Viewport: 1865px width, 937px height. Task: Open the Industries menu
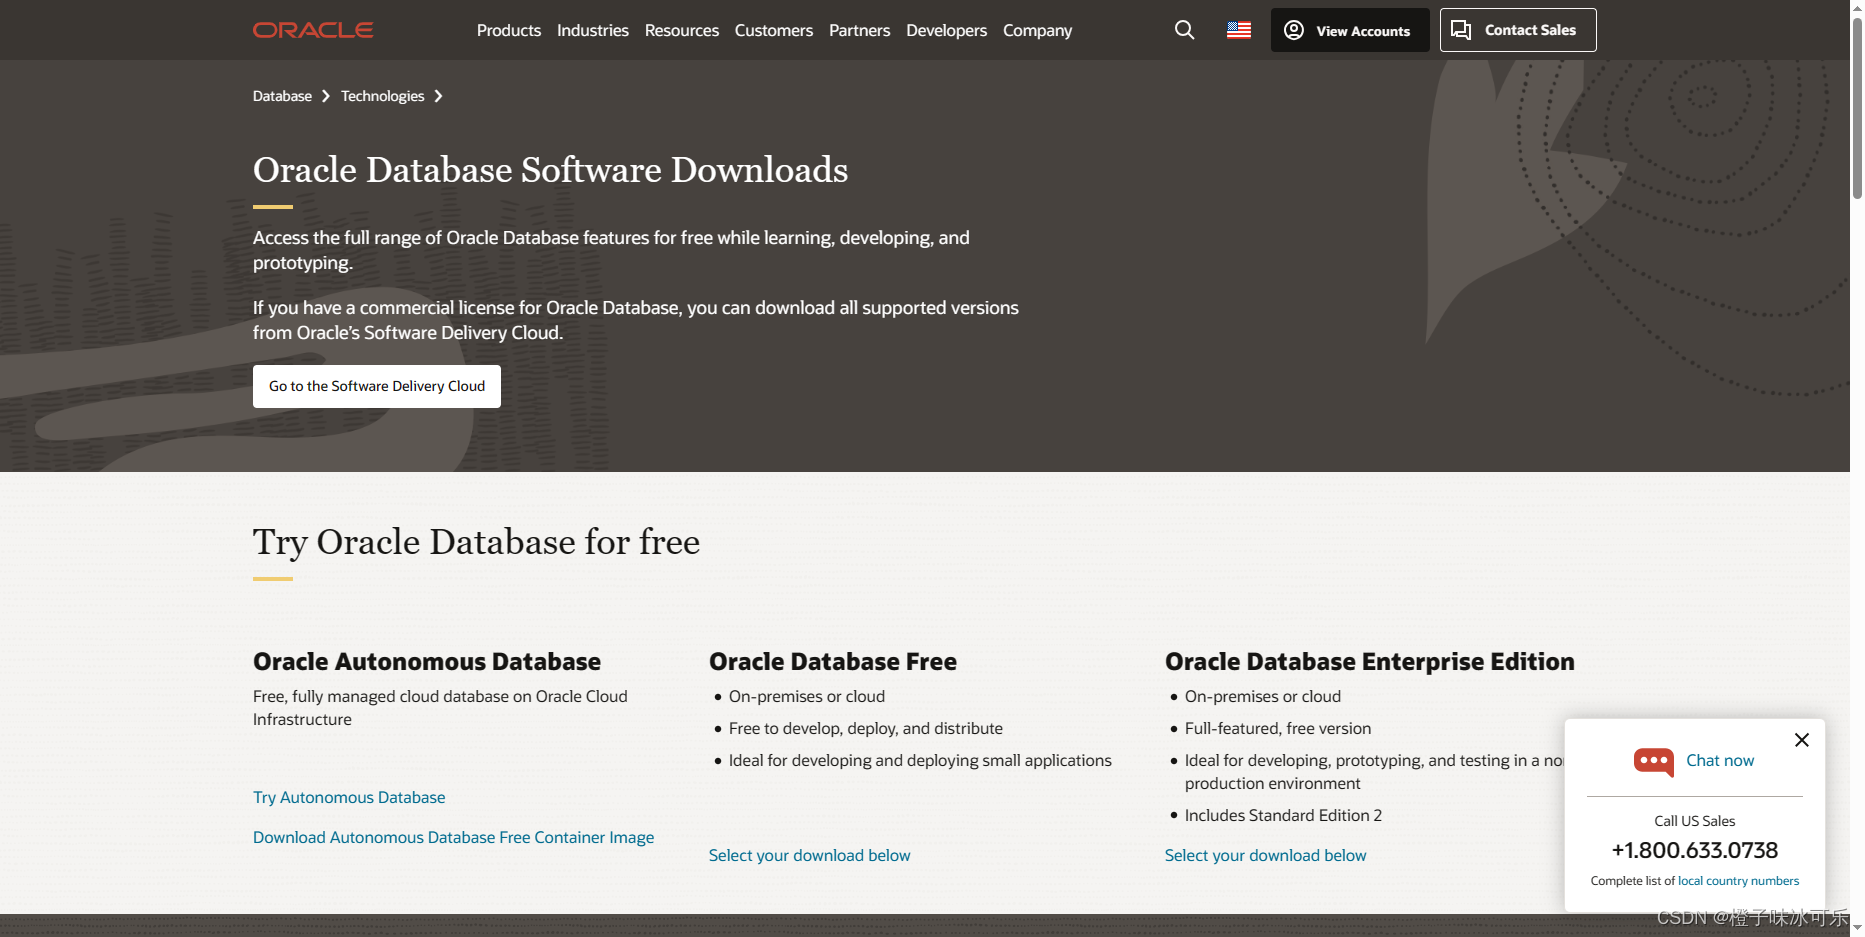(x=593, y=30)
